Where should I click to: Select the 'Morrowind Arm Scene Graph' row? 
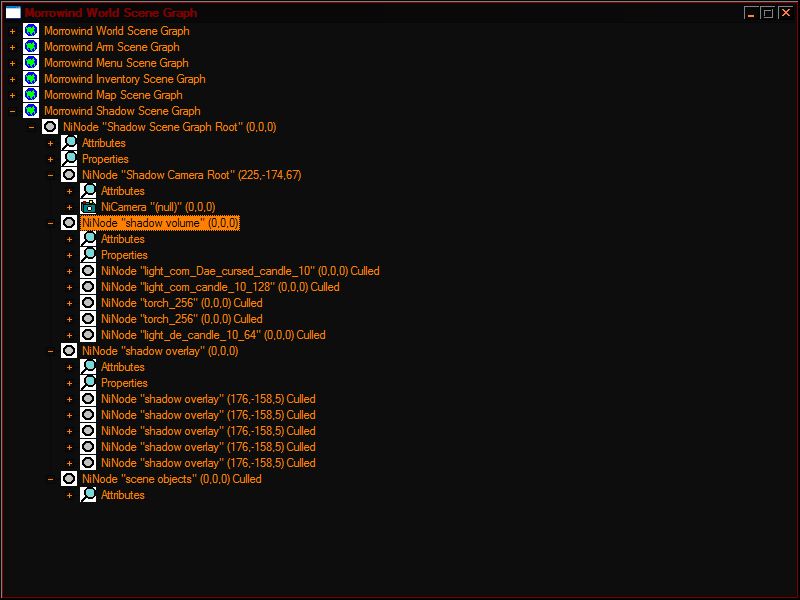click(112, 47)
